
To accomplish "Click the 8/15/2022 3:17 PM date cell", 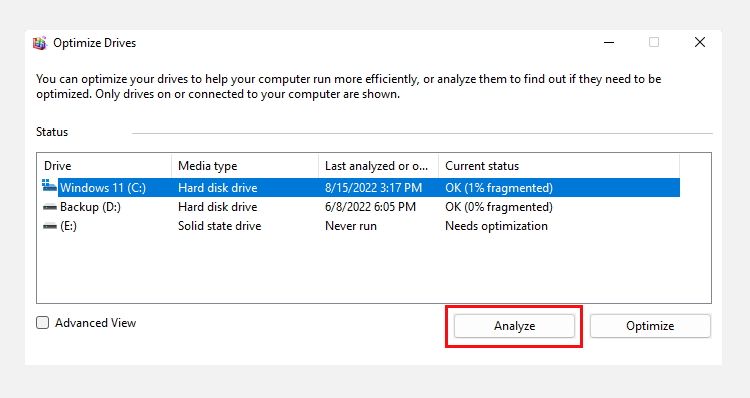I will click(x=373, y=188).
